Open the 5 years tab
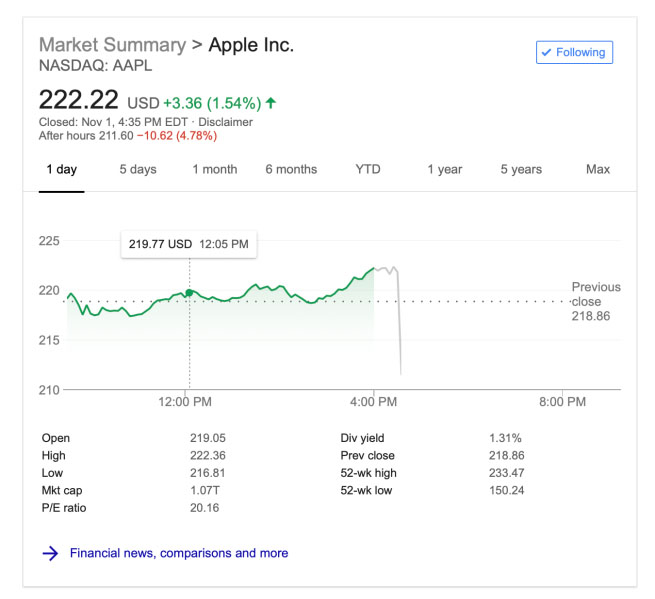This screenshot has height=599, width=655. 521,169
